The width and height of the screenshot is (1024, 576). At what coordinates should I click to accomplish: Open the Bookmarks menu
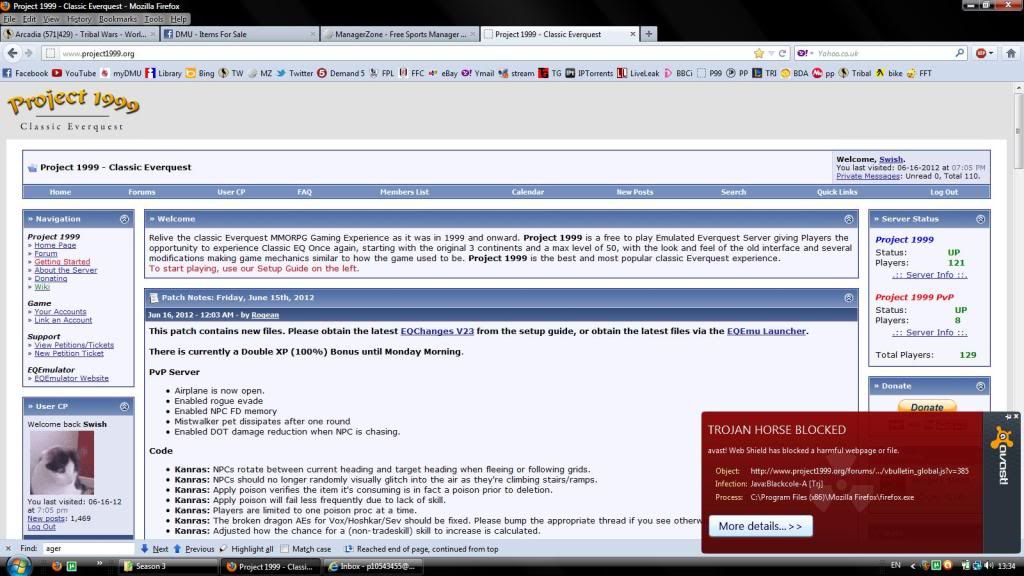[117, 19]
